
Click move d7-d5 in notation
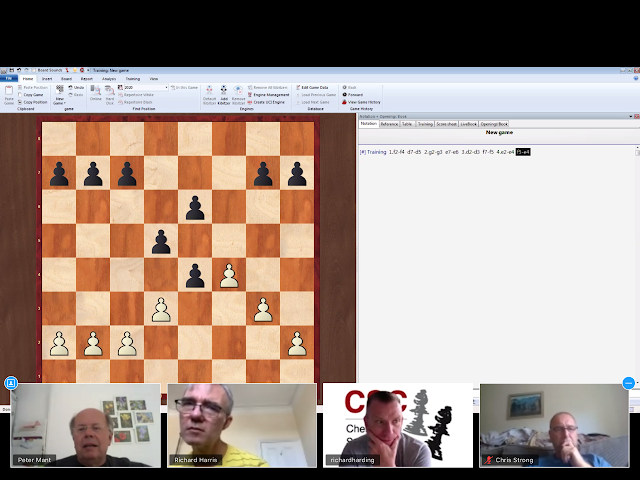pos(414,152)
